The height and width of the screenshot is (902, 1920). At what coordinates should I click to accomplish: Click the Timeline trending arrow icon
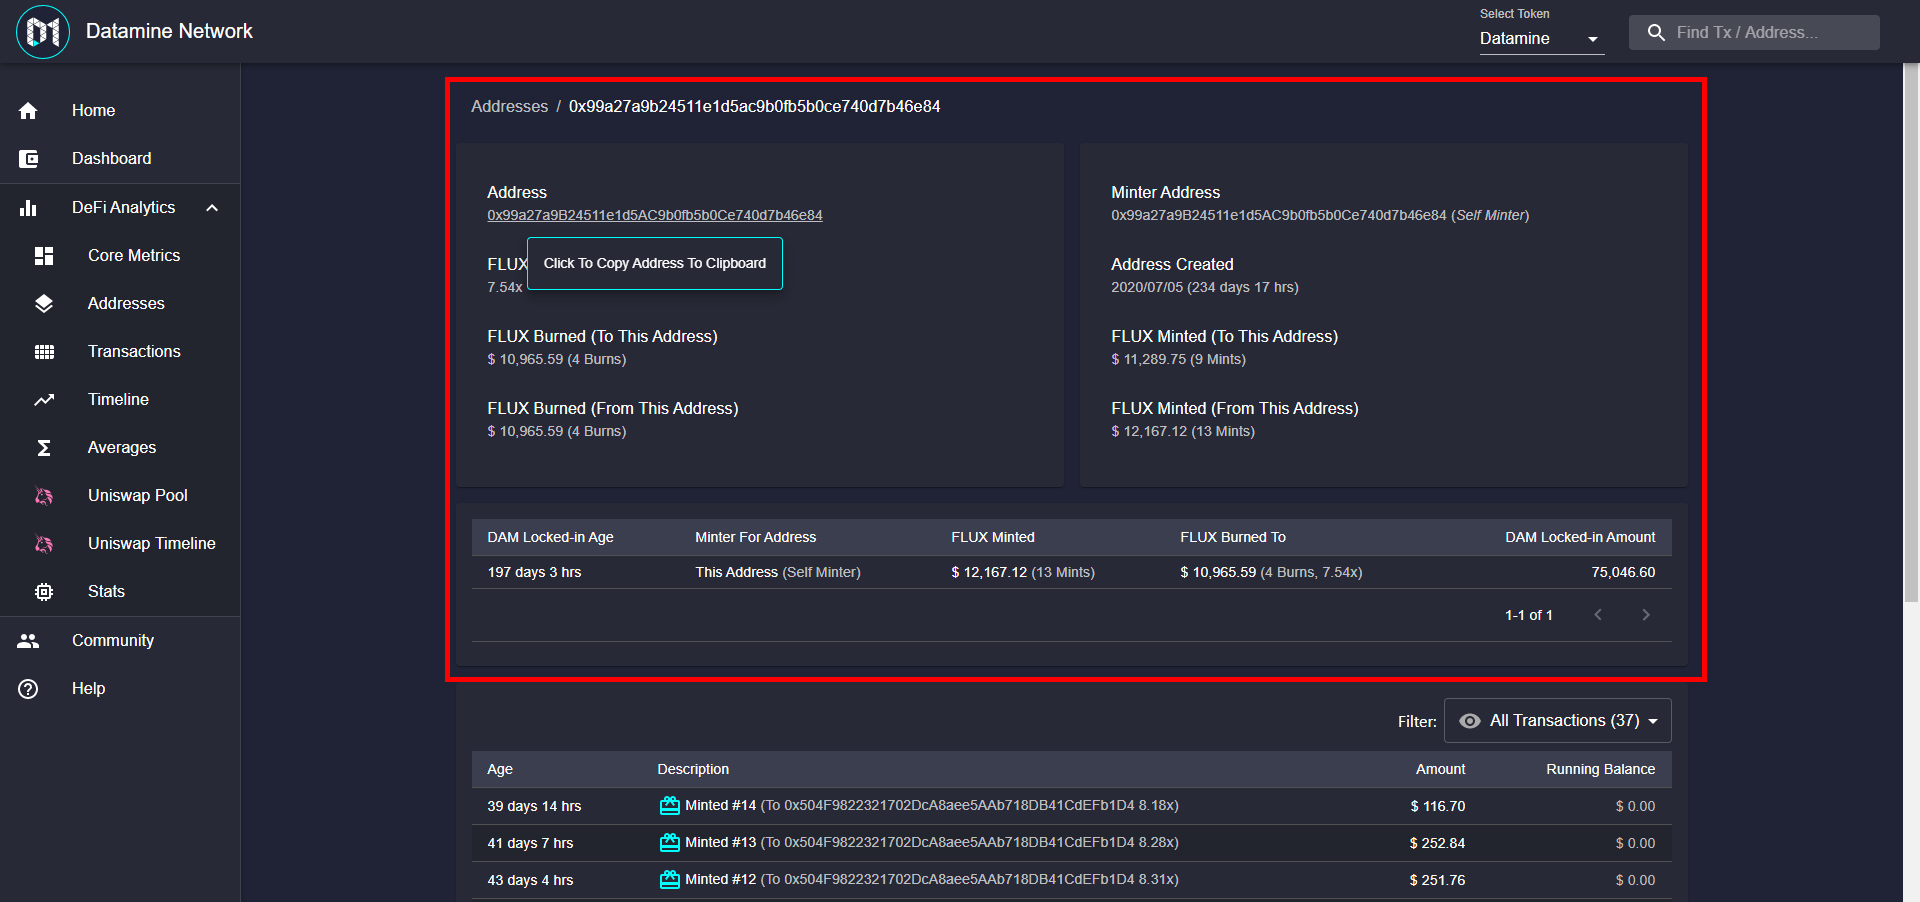click(x=44, y=400)
